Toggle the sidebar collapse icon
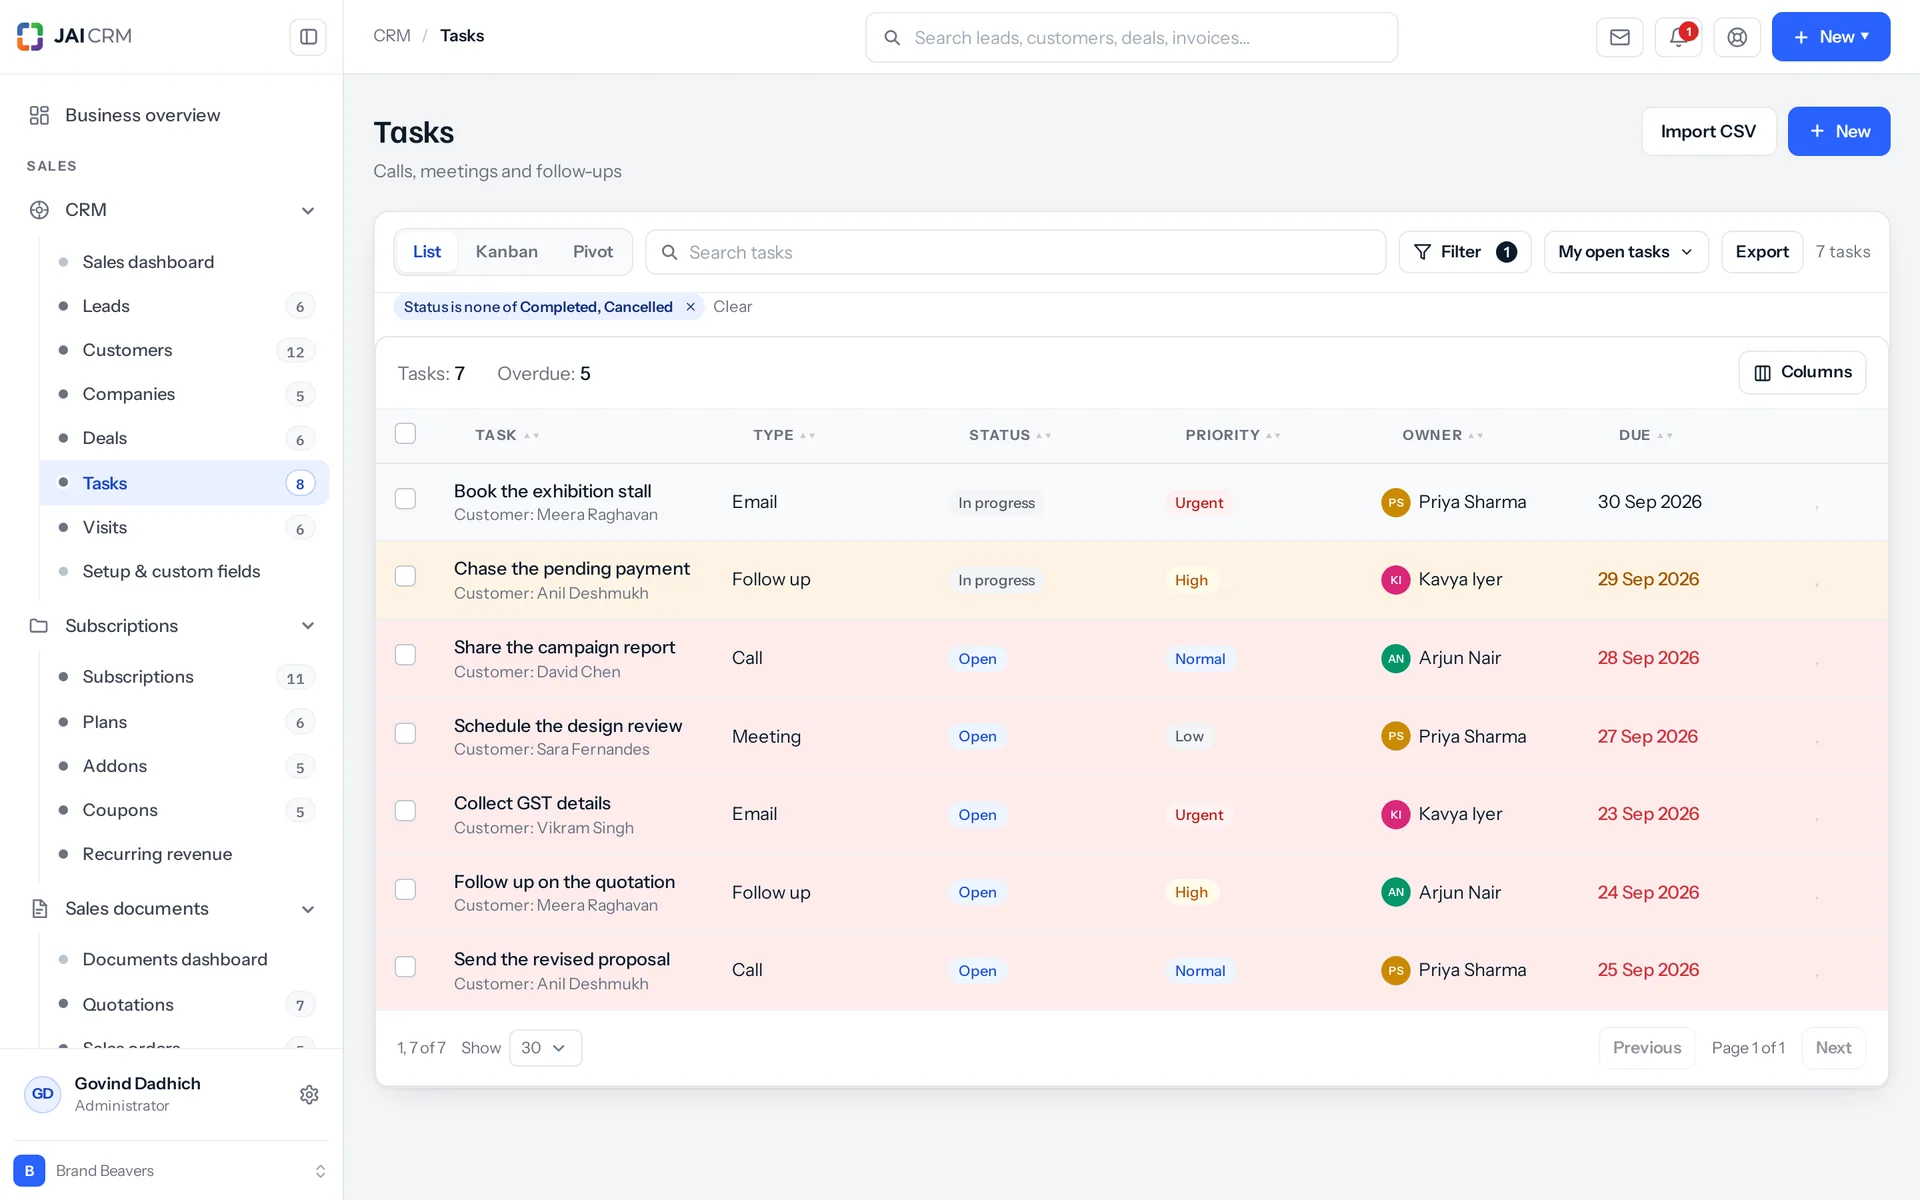 click(x=308, y=37)
